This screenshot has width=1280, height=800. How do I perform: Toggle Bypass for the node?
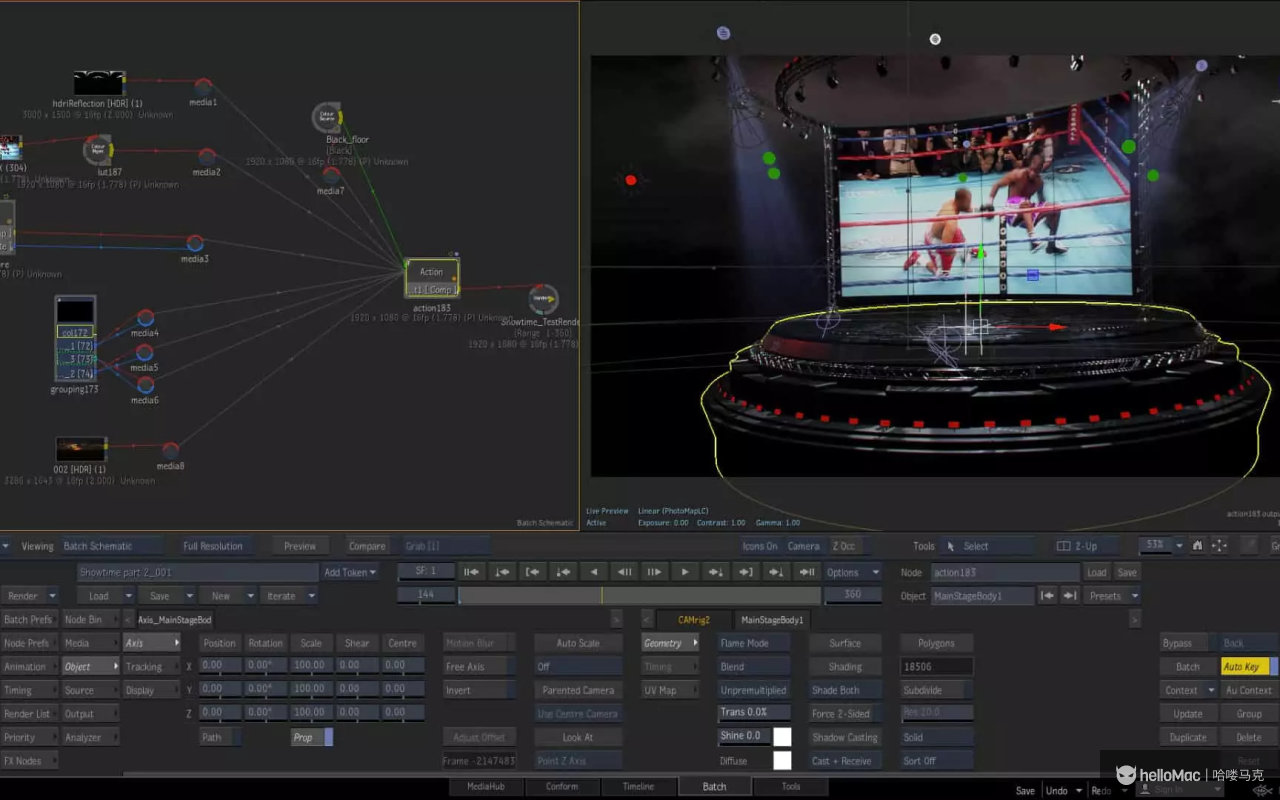click(1188, 643)
